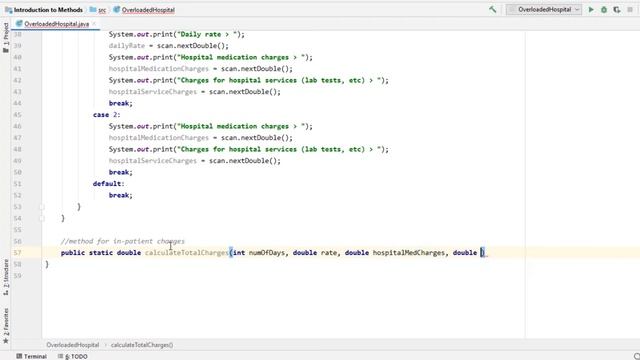Open the Project tool window sidebar tab
The width and height of the screenshot is (640, 360).
(x=6, y=38)
